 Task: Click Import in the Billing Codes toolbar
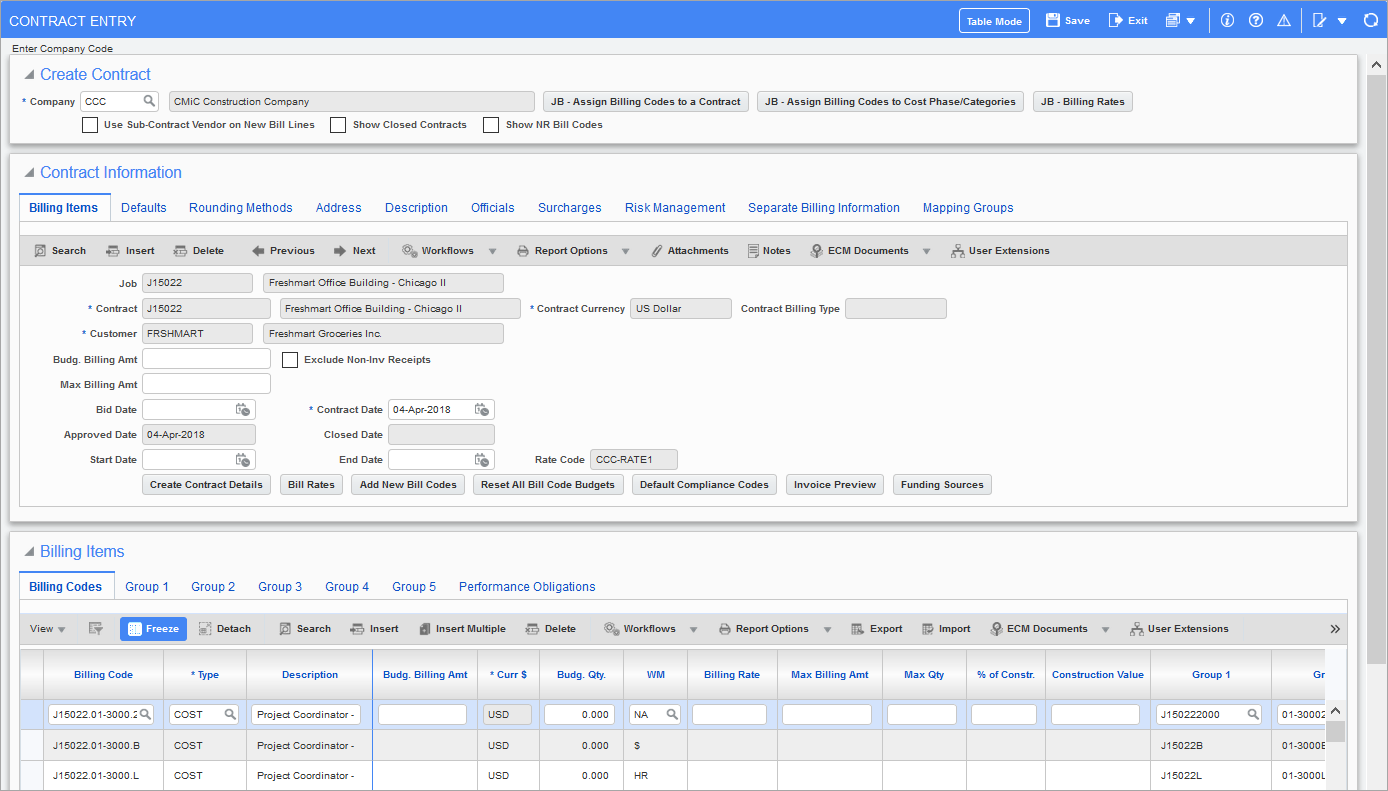pos(946,629)
